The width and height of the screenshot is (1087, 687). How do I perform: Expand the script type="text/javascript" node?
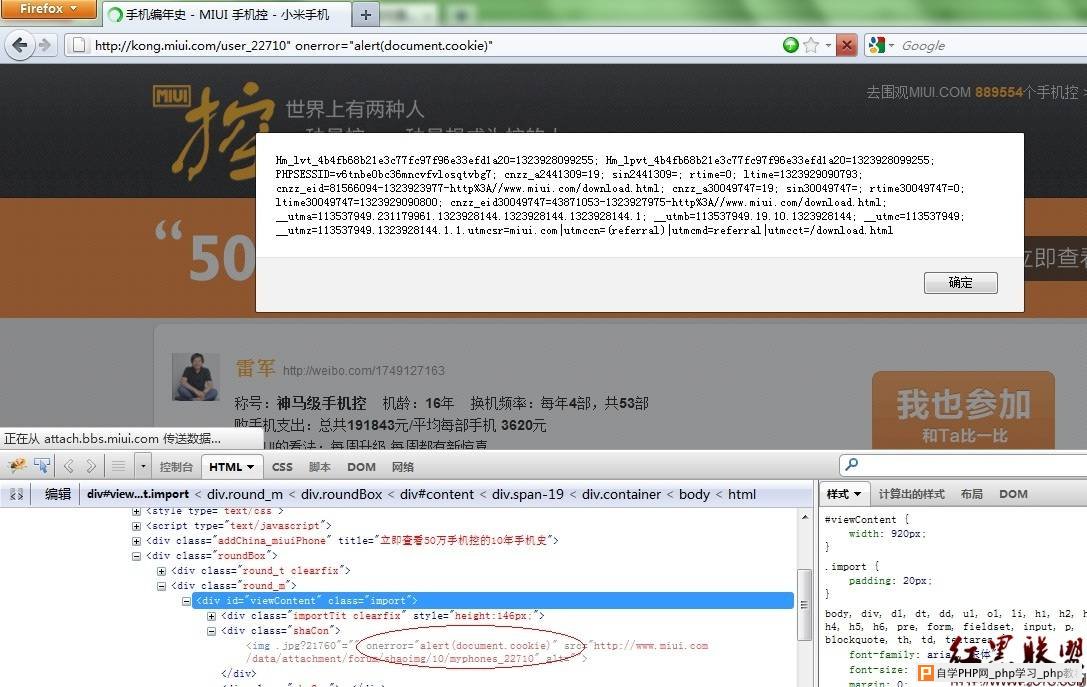(x=137, y=526)
